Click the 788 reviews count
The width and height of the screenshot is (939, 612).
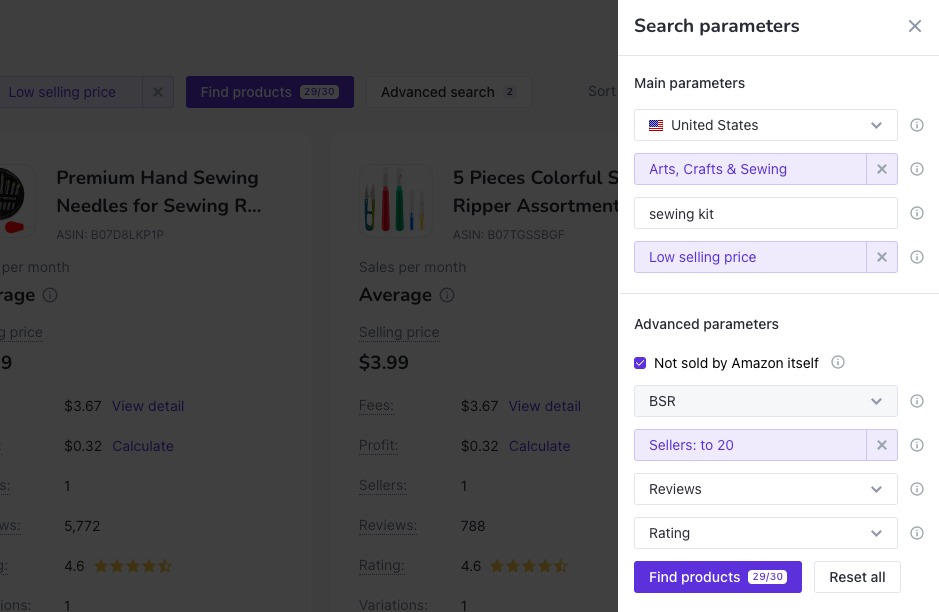(x=472, y=526)
